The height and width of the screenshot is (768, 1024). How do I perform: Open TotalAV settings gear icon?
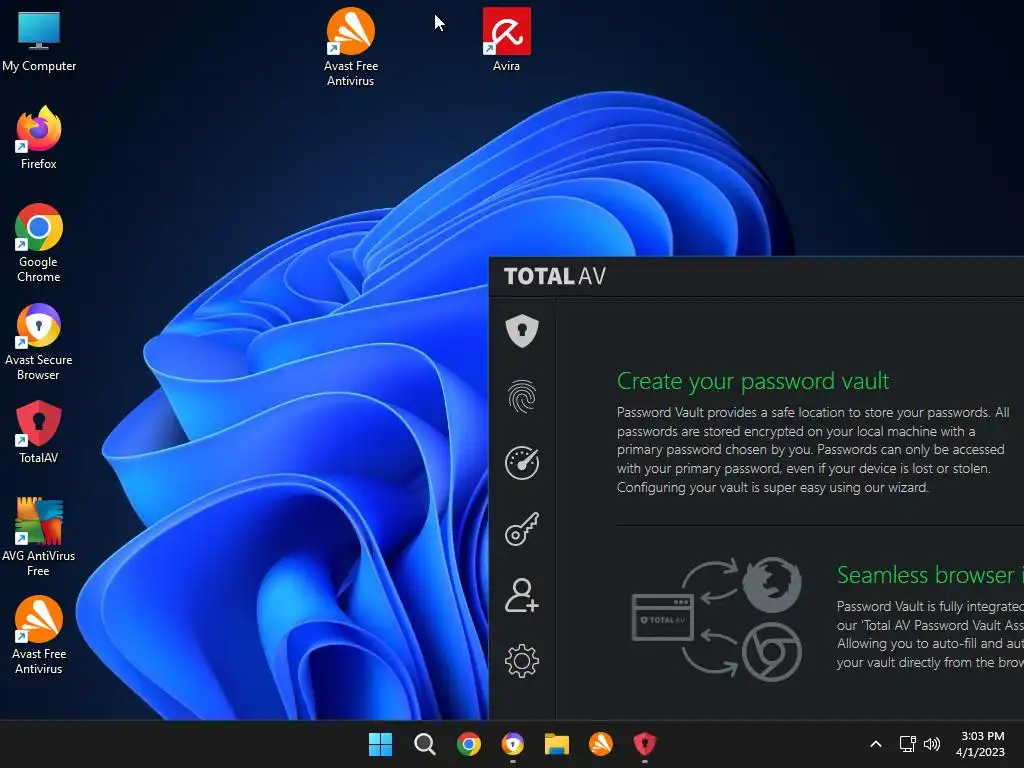(x=522, y=661)
